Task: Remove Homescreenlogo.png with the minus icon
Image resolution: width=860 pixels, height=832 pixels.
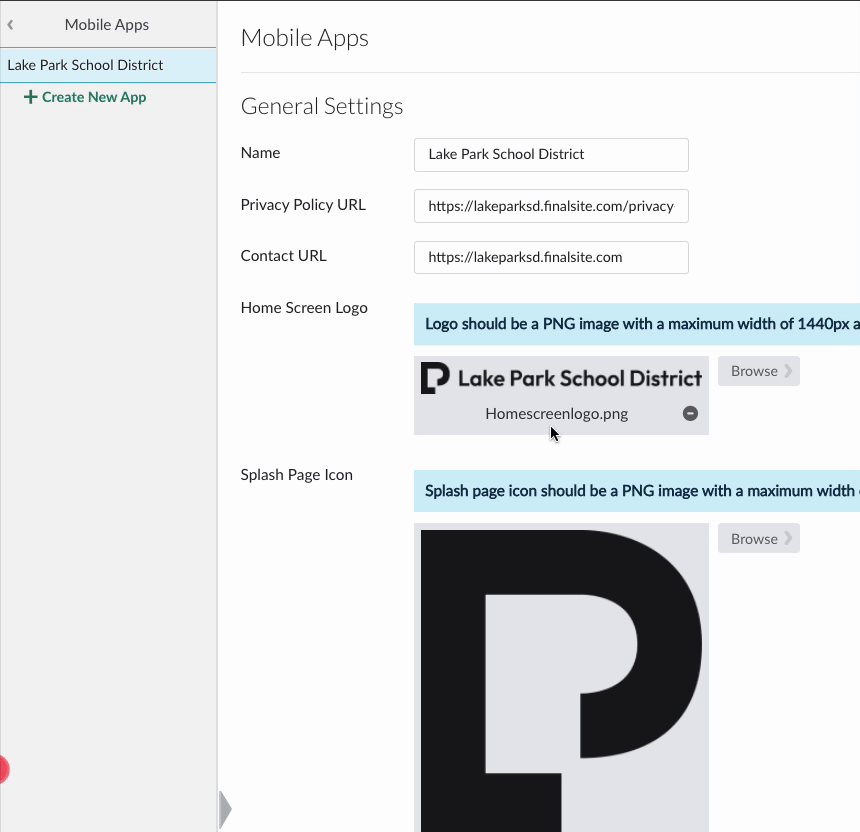Action: (691, 414)
